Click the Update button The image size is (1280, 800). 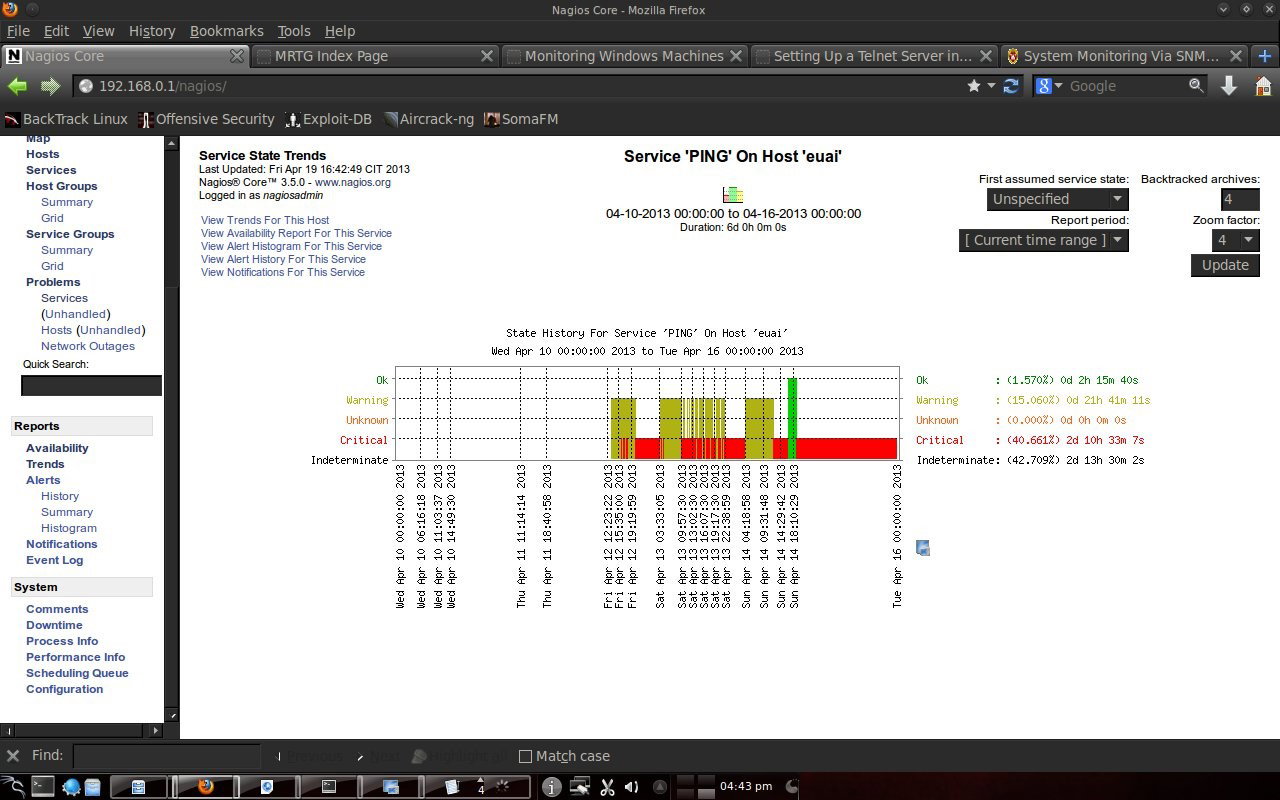click(x=1225, y=265)
